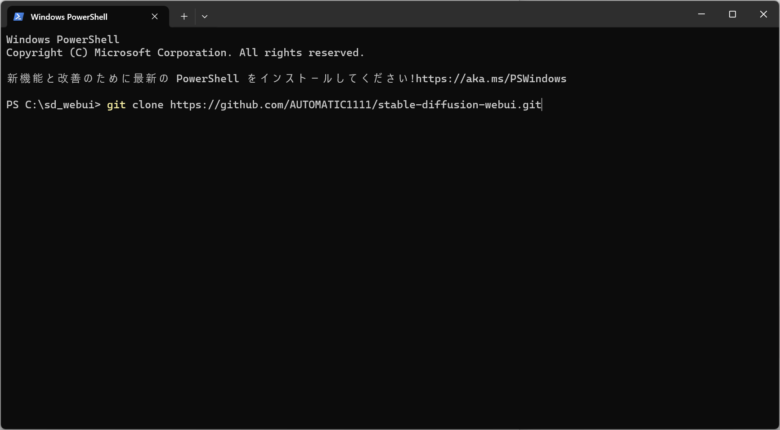
Task: Click the Windows PowerShell header line in output
Action: [x=63, y=40]
